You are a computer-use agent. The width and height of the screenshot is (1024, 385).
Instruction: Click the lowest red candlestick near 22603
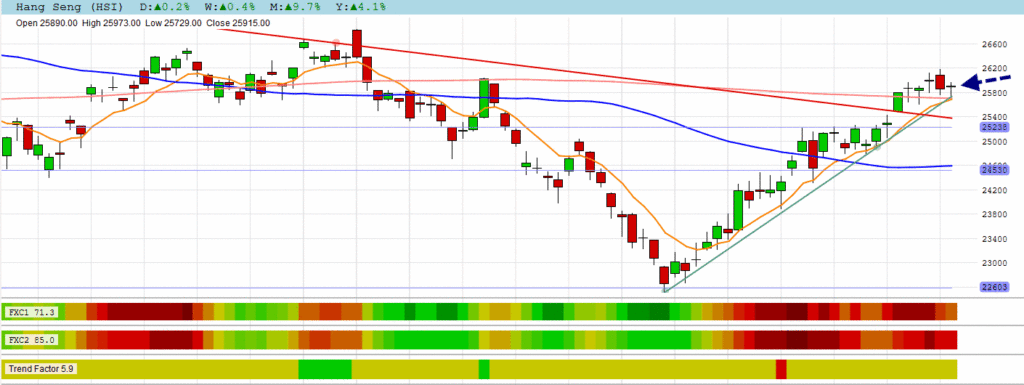tap(664, 275)
